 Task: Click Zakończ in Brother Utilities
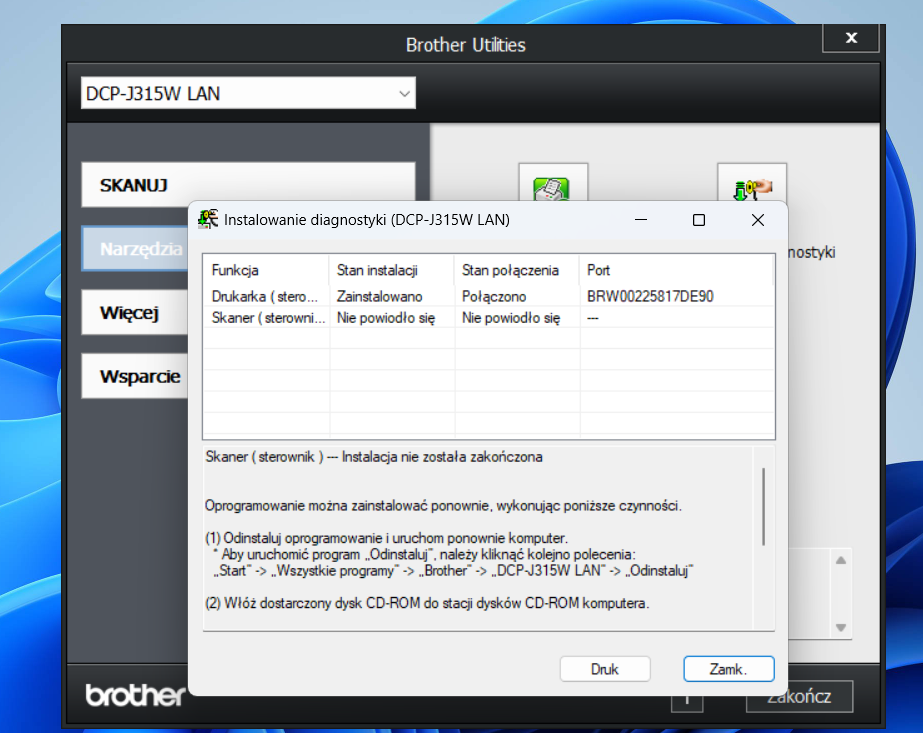click(x=799, y=696)
